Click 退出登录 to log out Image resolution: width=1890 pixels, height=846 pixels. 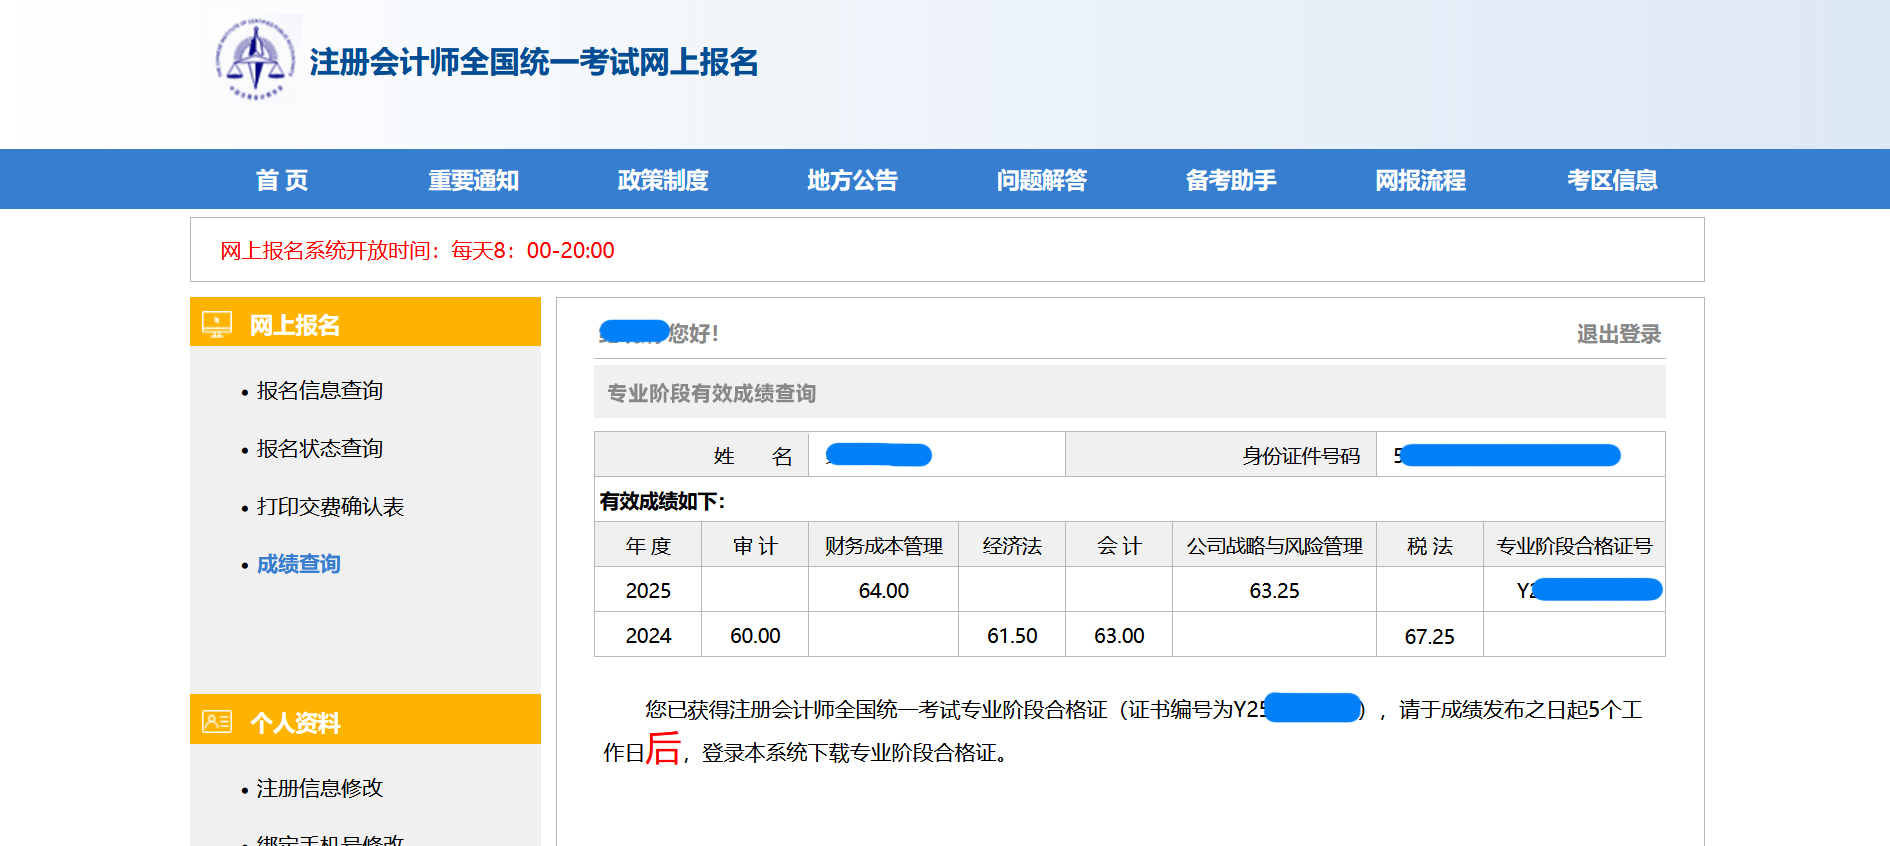coord(1618,334)
